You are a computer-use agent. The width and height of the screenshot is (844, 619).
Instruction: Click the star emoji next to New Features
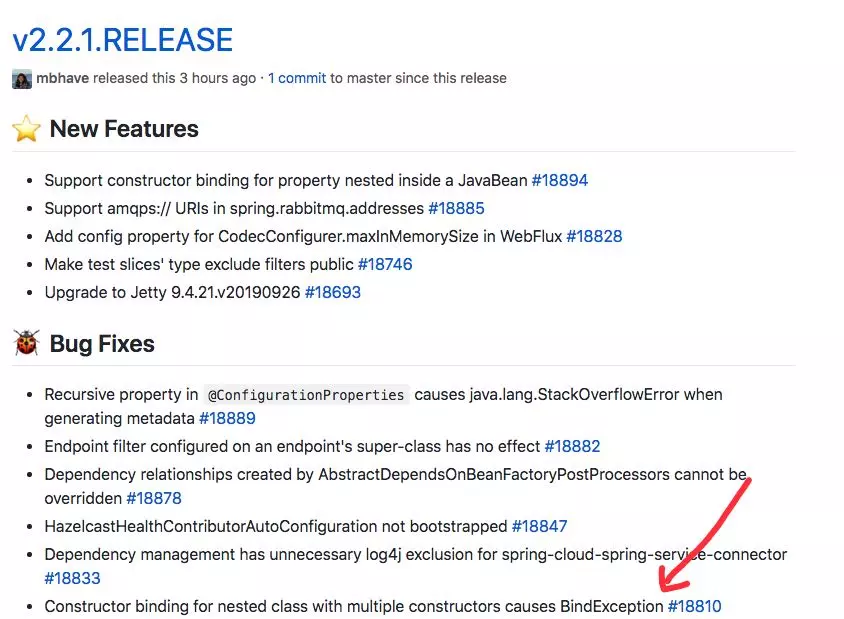26,128
